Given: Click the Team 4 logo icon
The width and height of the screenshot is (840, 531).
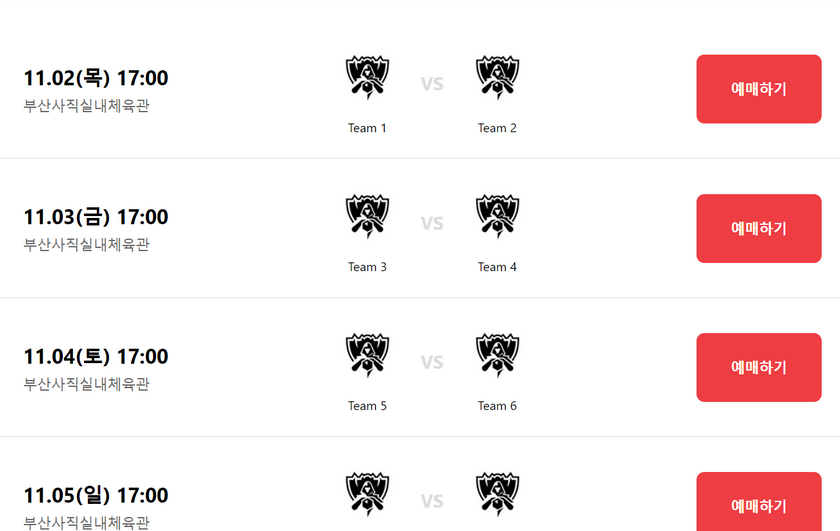Looking at the screenshot, I should click(497, 216).
